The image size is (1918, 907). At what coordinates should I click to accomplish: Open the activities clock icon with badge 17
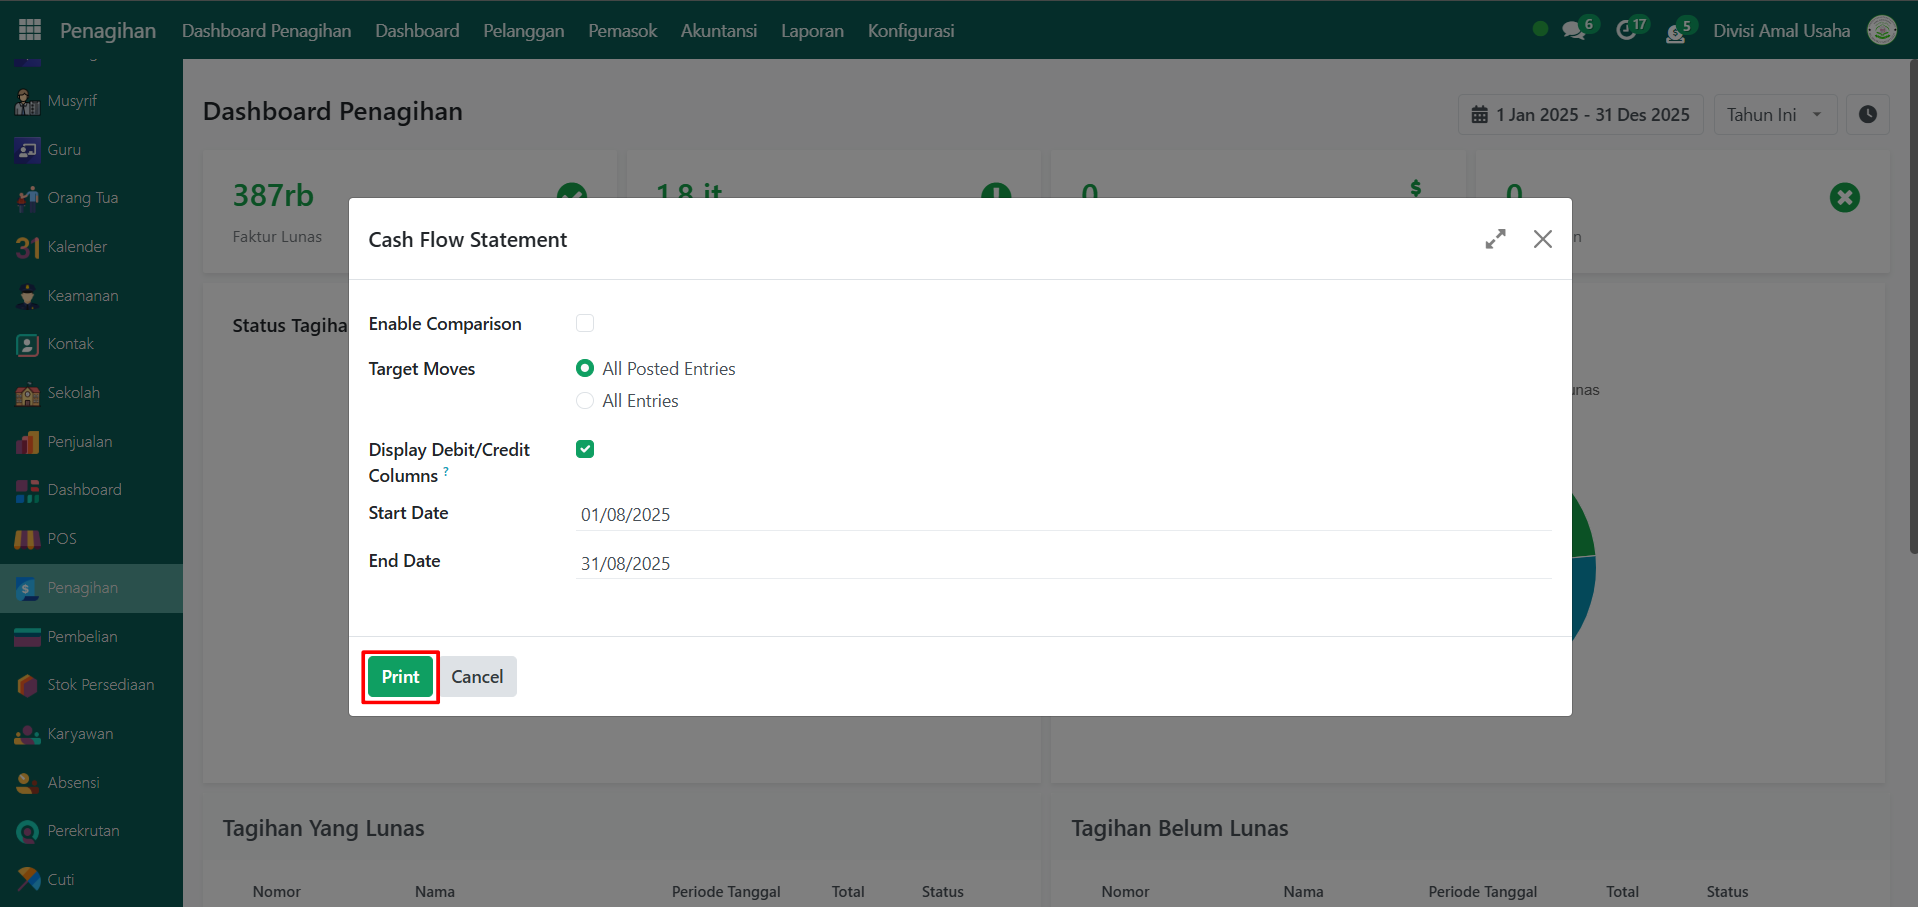(1627, 30)
